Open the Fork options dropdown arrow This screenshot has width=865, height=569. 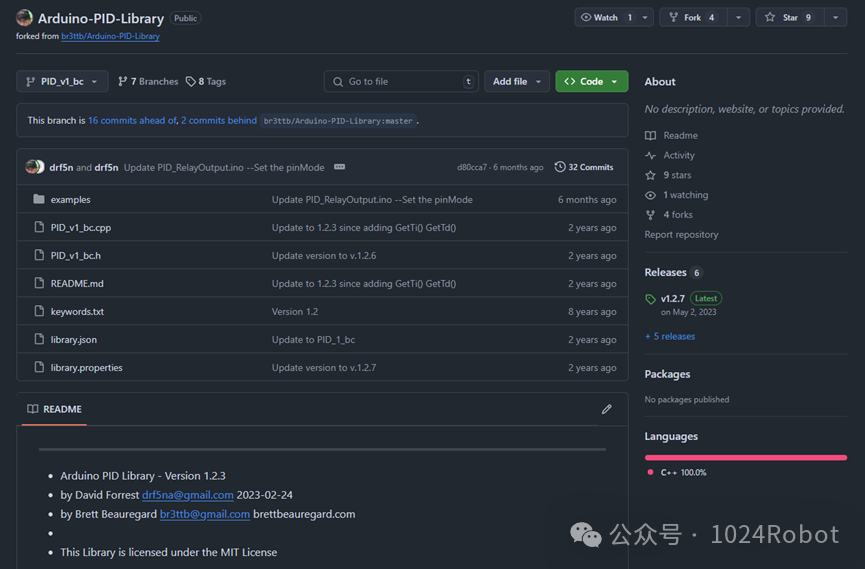click(738, 18)
